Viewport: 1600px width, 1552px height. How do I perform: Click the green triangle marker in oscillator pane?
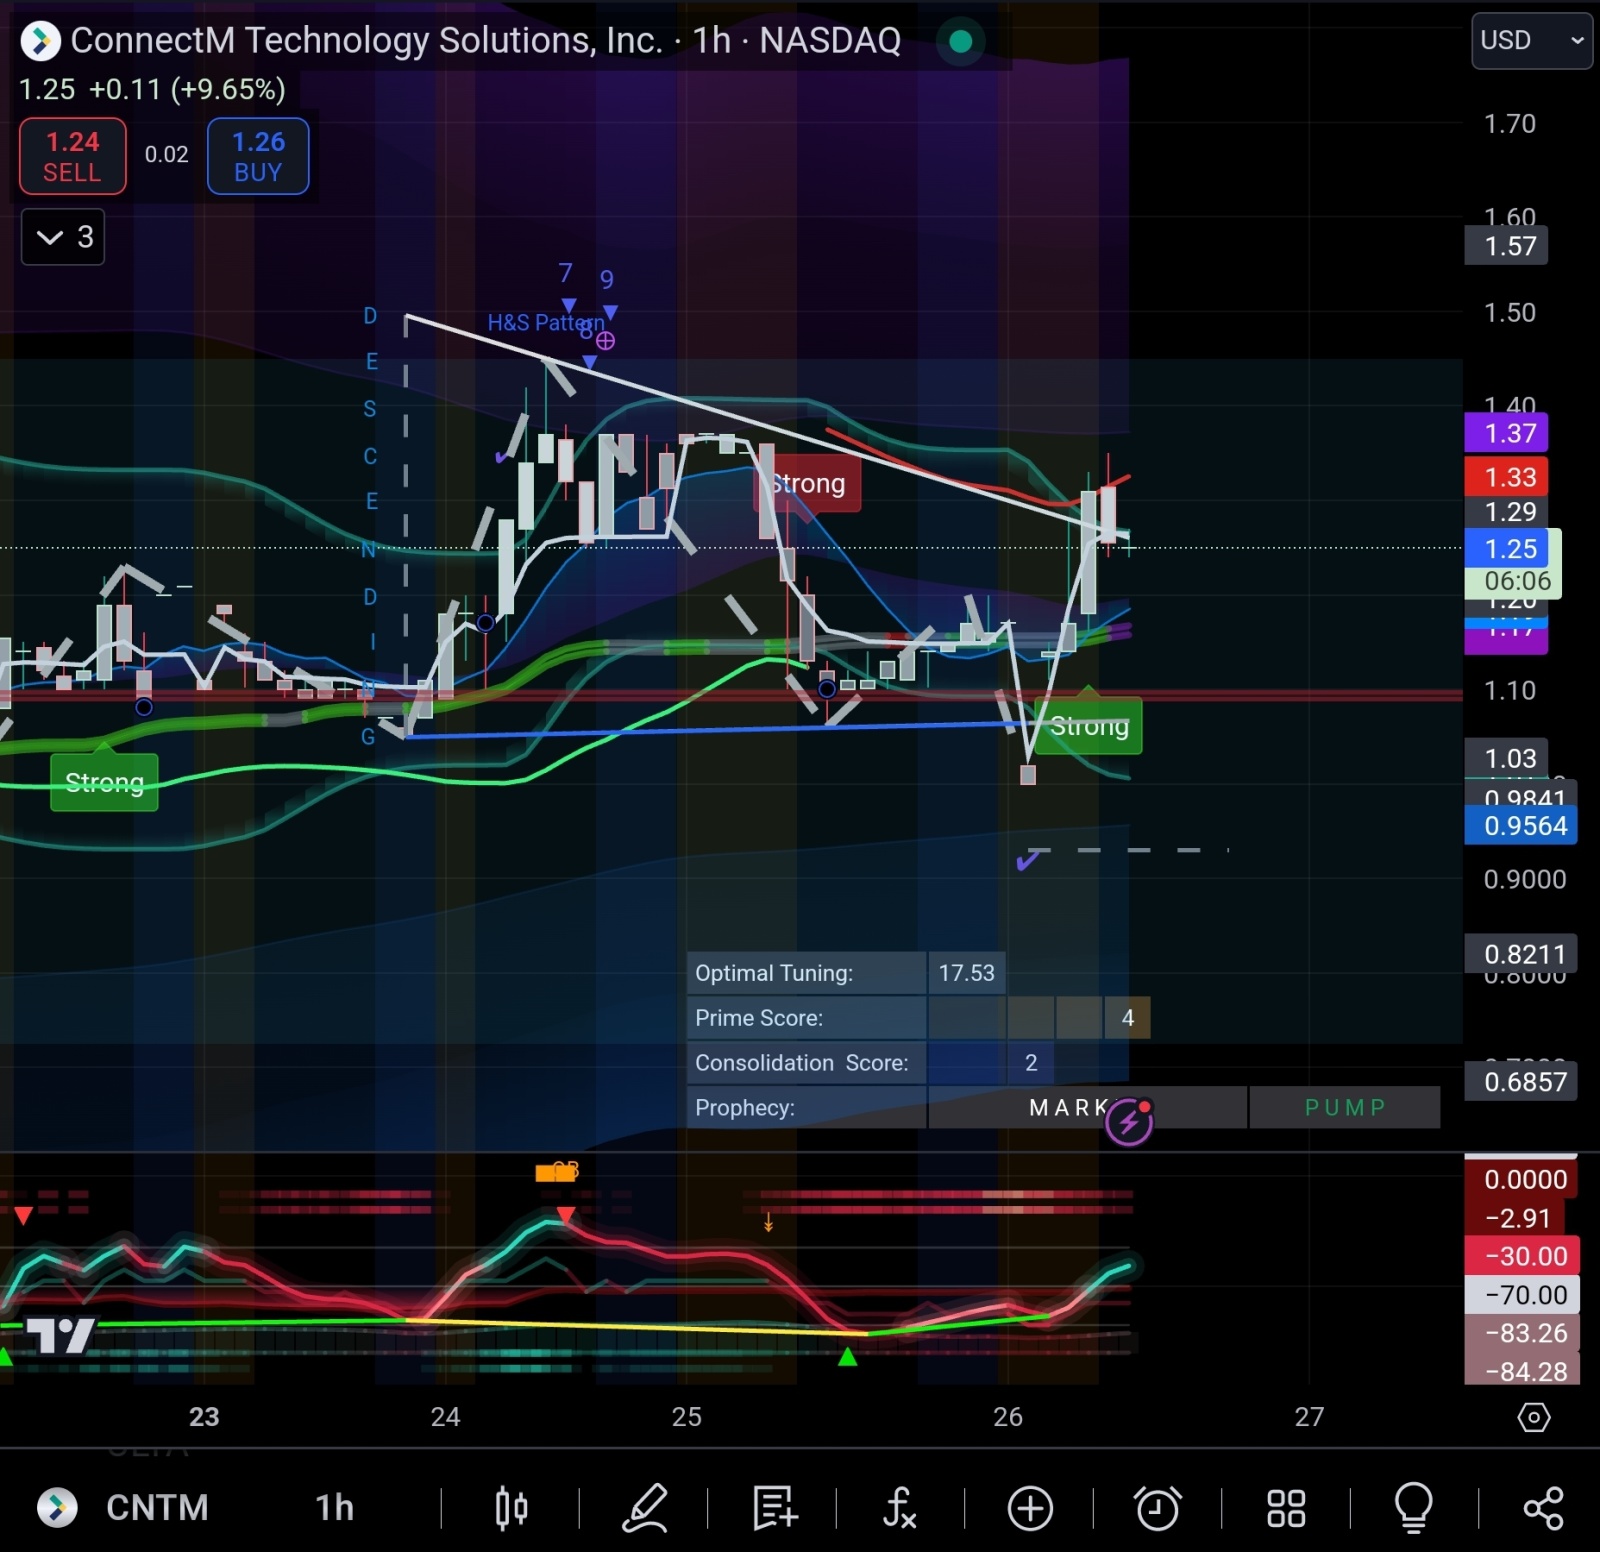pyautogui.click(x=847, y=1357)
